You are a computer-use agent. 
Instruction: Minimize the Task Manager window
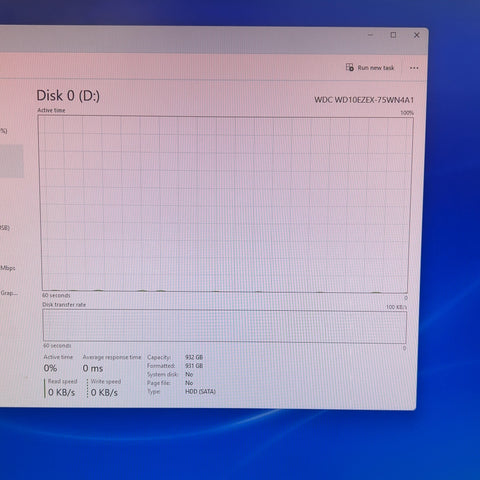click(x=370, y=35)
